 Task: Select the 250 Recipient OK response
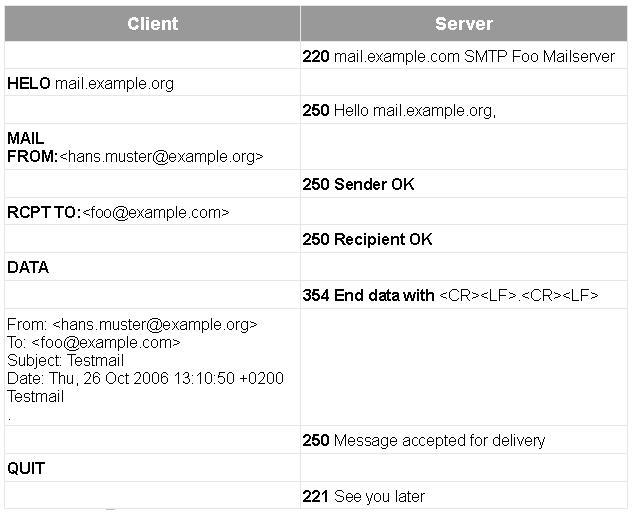click(367, 240)
